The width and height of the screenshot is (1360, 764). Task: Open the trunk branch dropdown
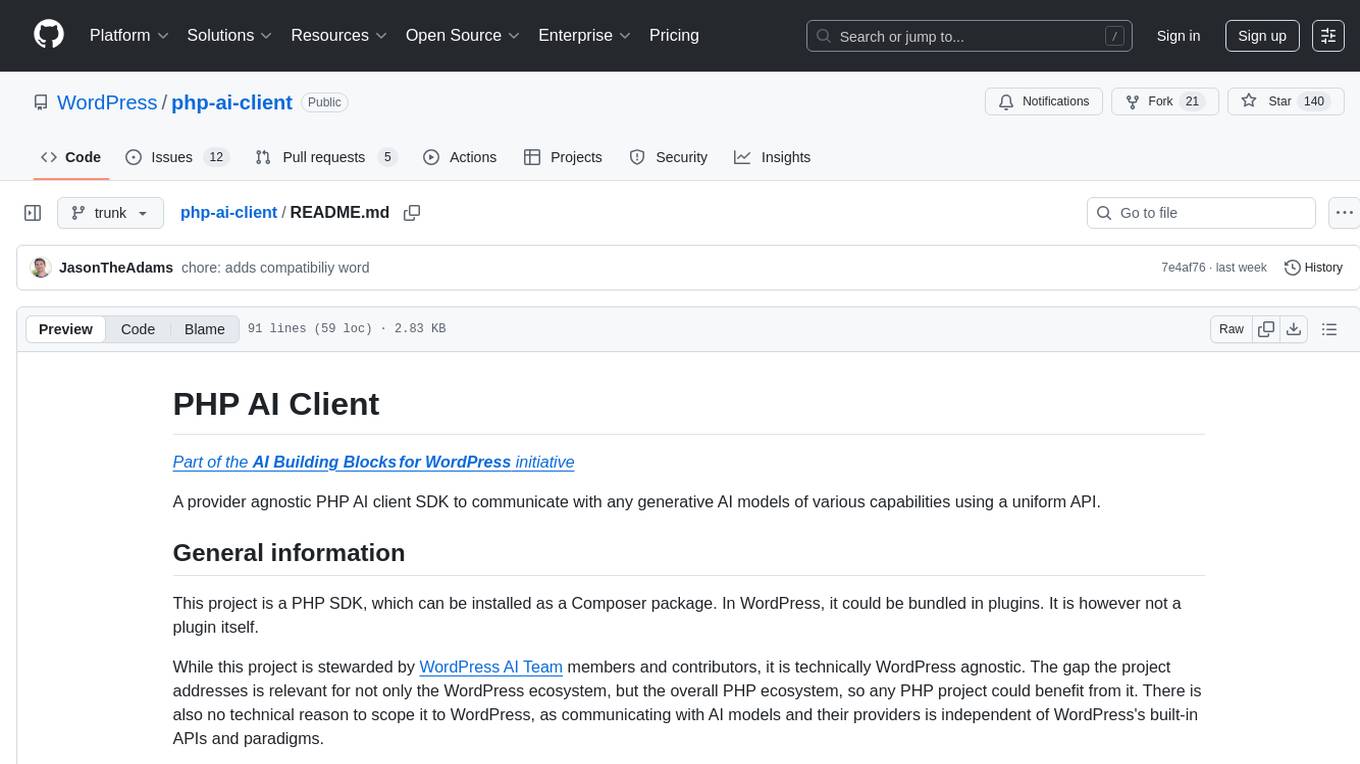click(x=110, y=213)
